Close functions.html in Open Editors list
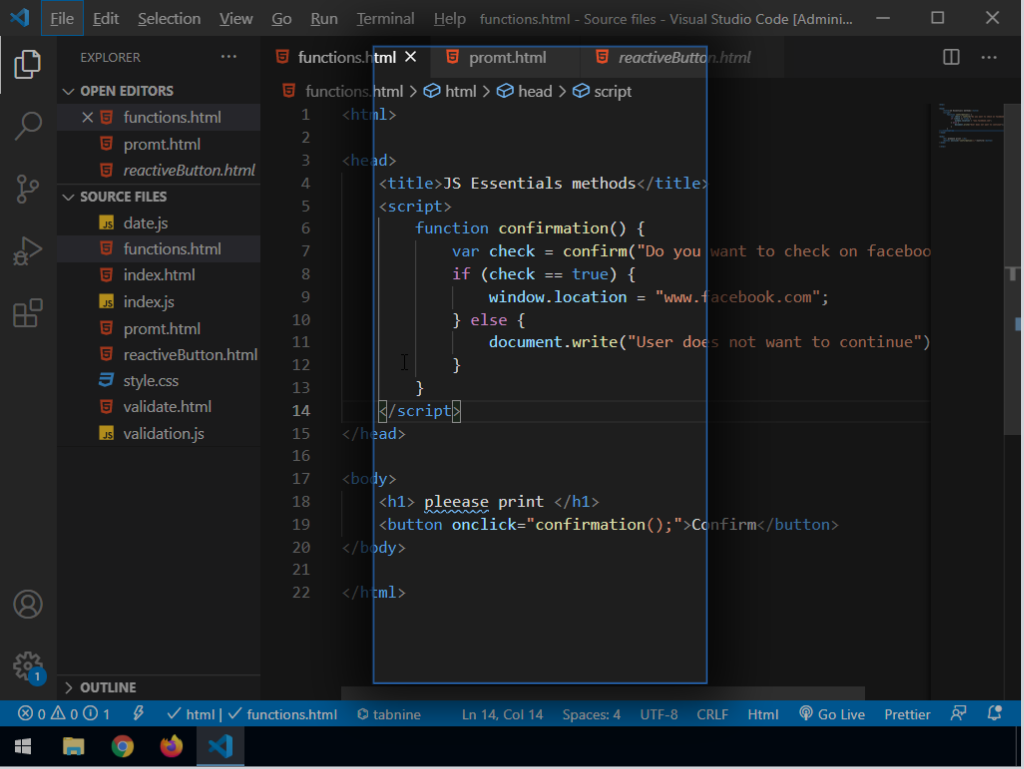The image size is (1024, 769). (87, 118)
